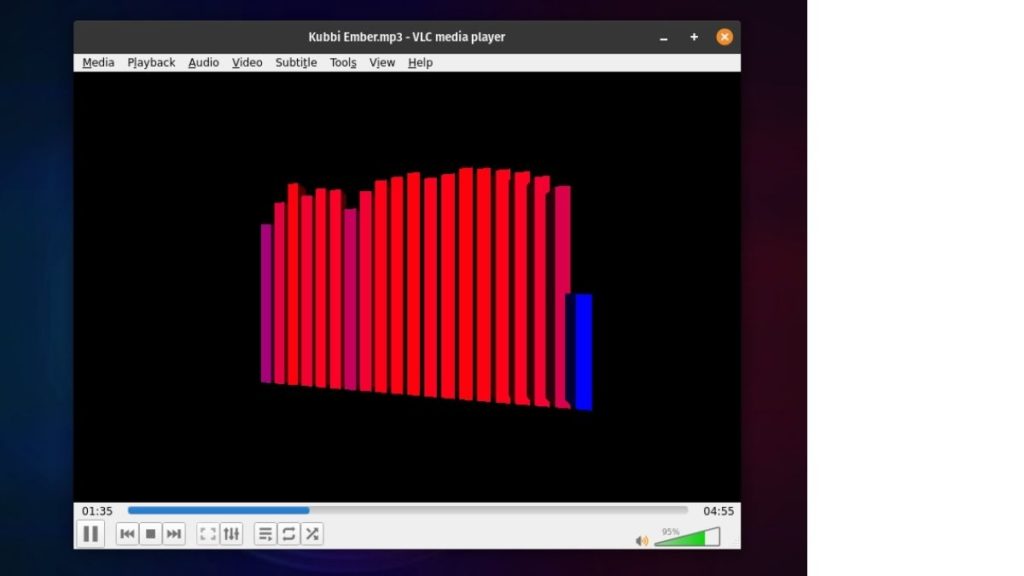This screenshot has height=576, width=1024.
Task: Open the Help menu
Action: [420, 62]
